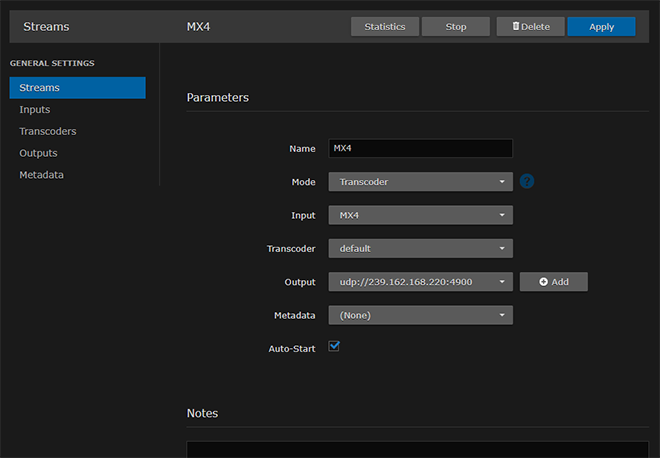Image resolution: width=660 pixels, height=458 pixels.
Task: Open the Metadata dropdown showing (None)
Action: (420, 315)
